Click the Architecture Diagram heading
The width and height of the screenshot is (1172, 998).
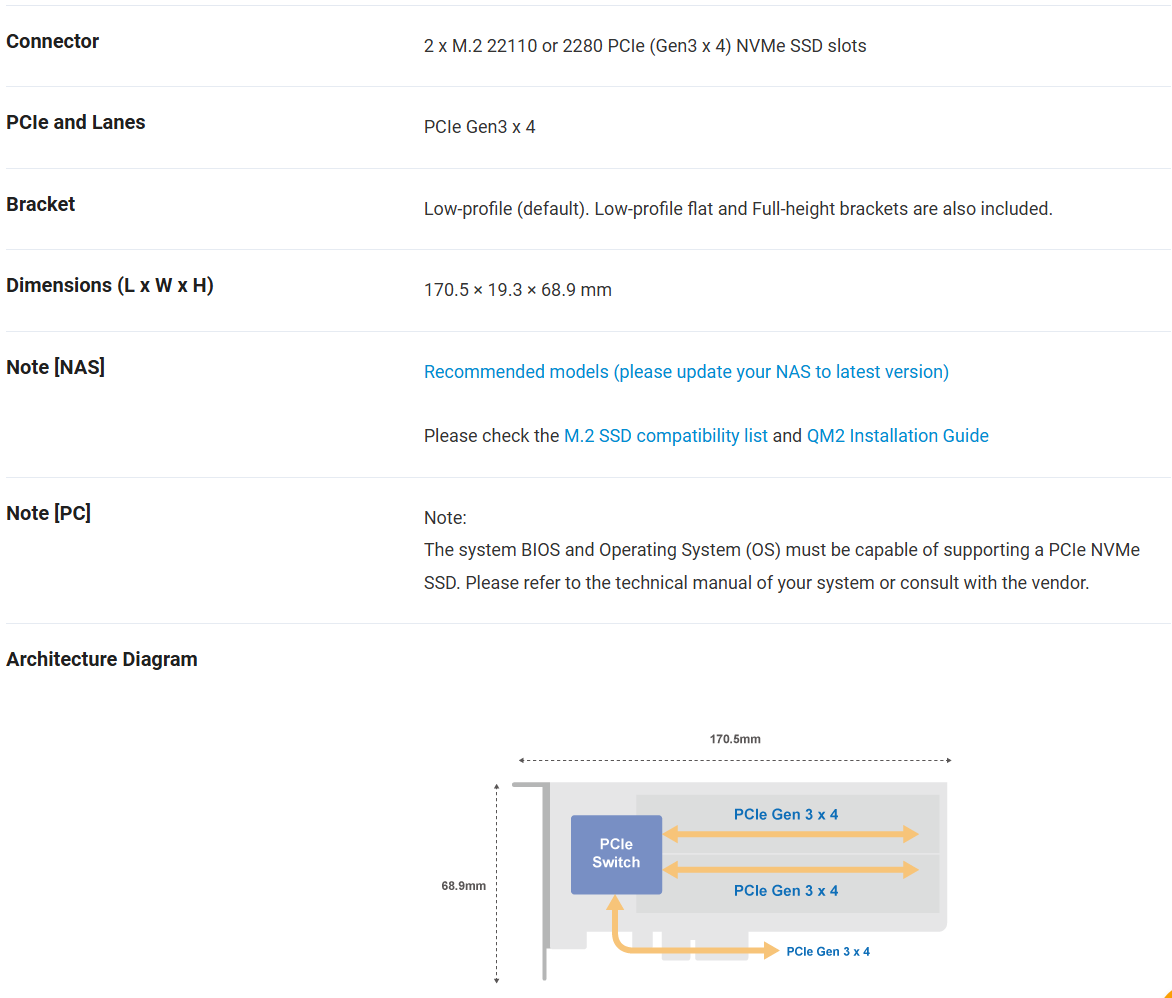102,660
